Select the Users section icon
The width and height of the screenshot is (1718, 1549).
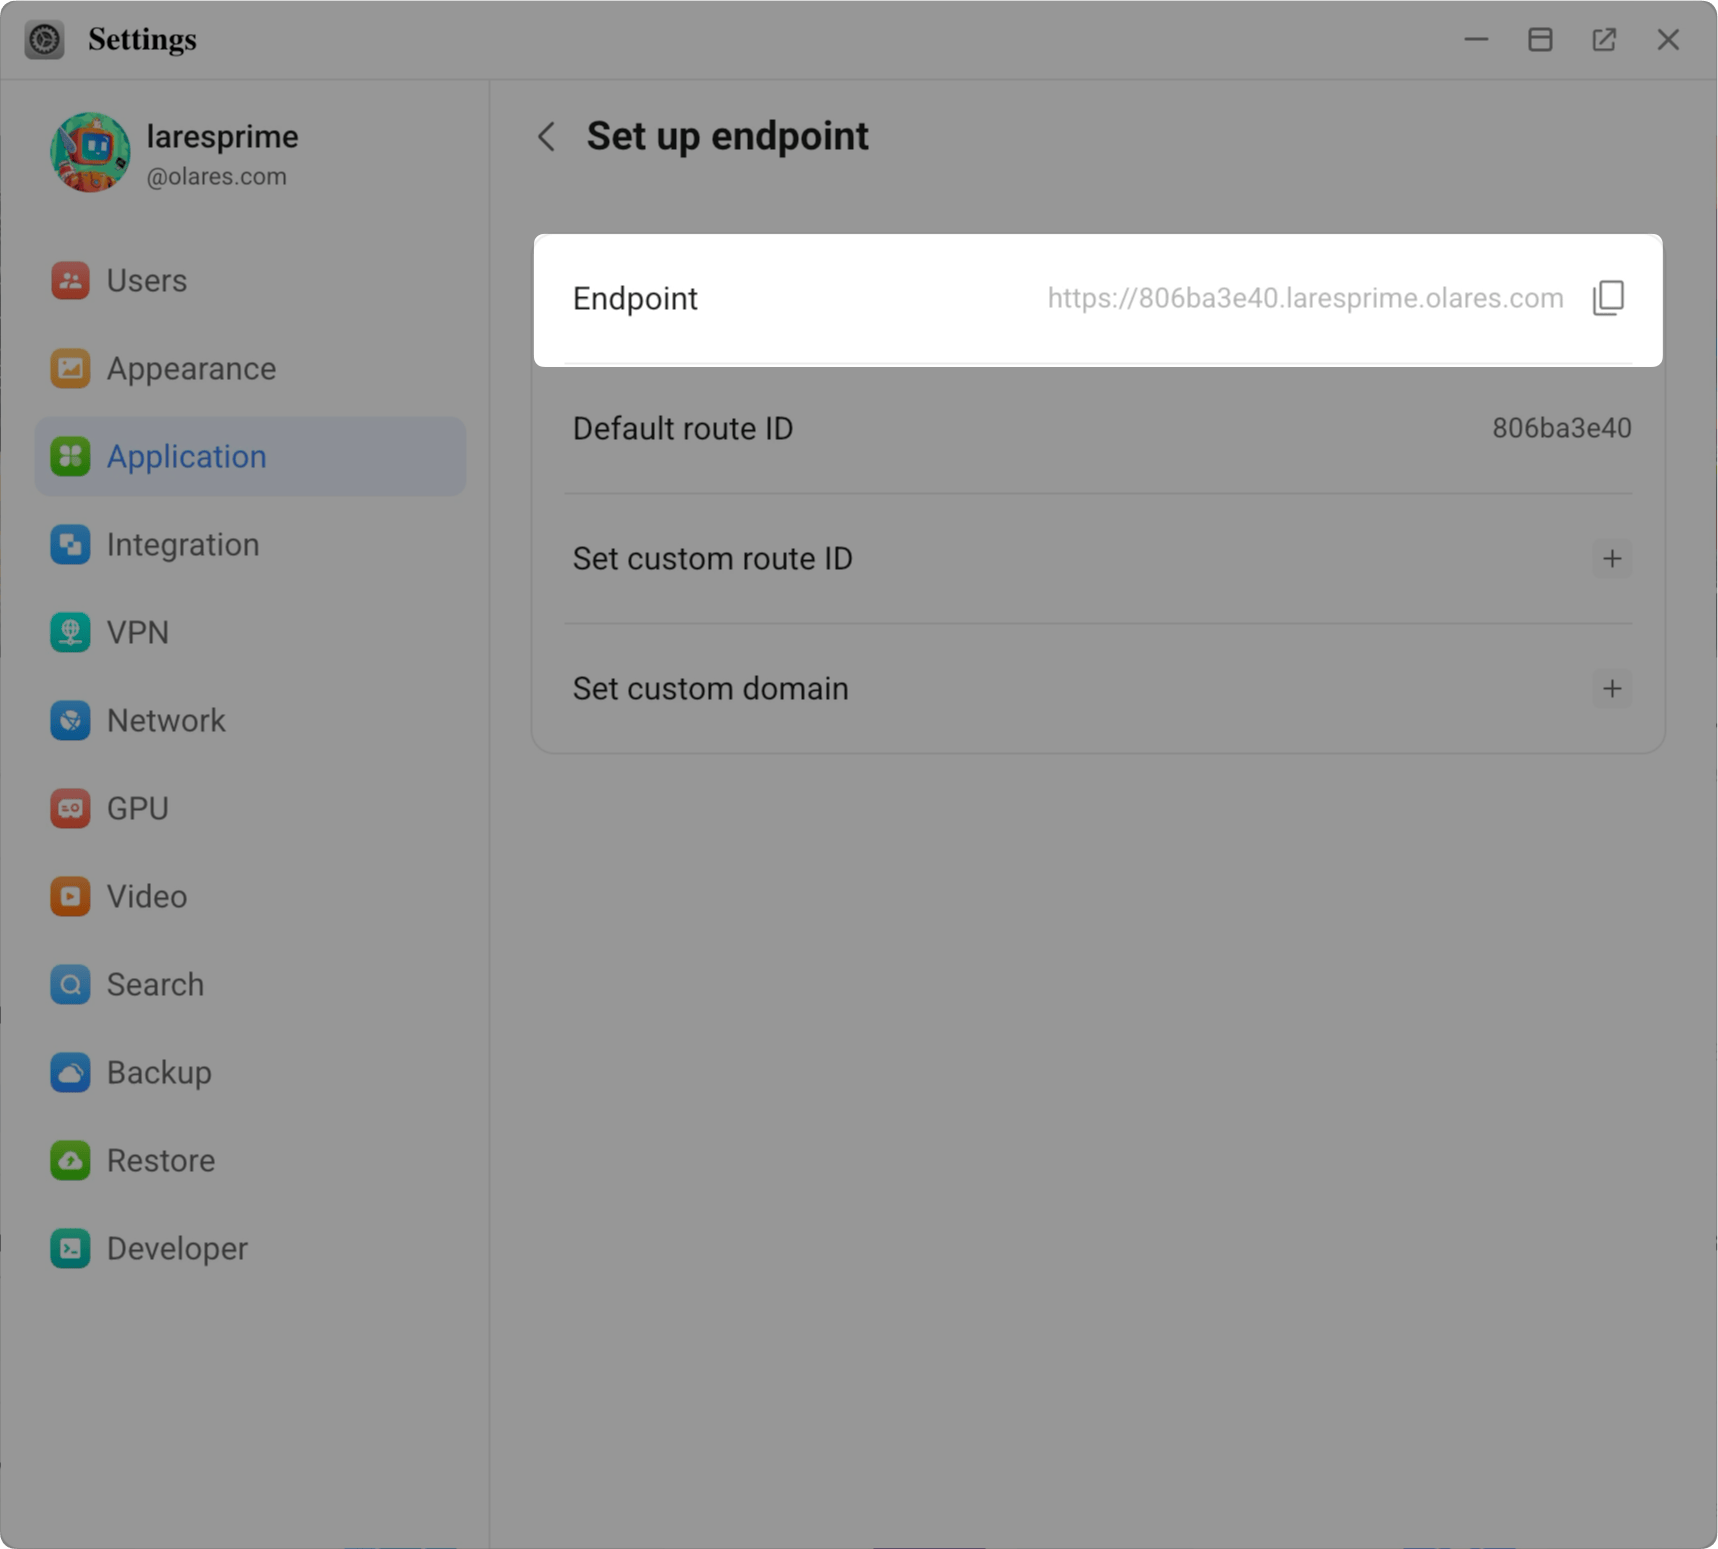pyautogui.click(x=70, y=281)
